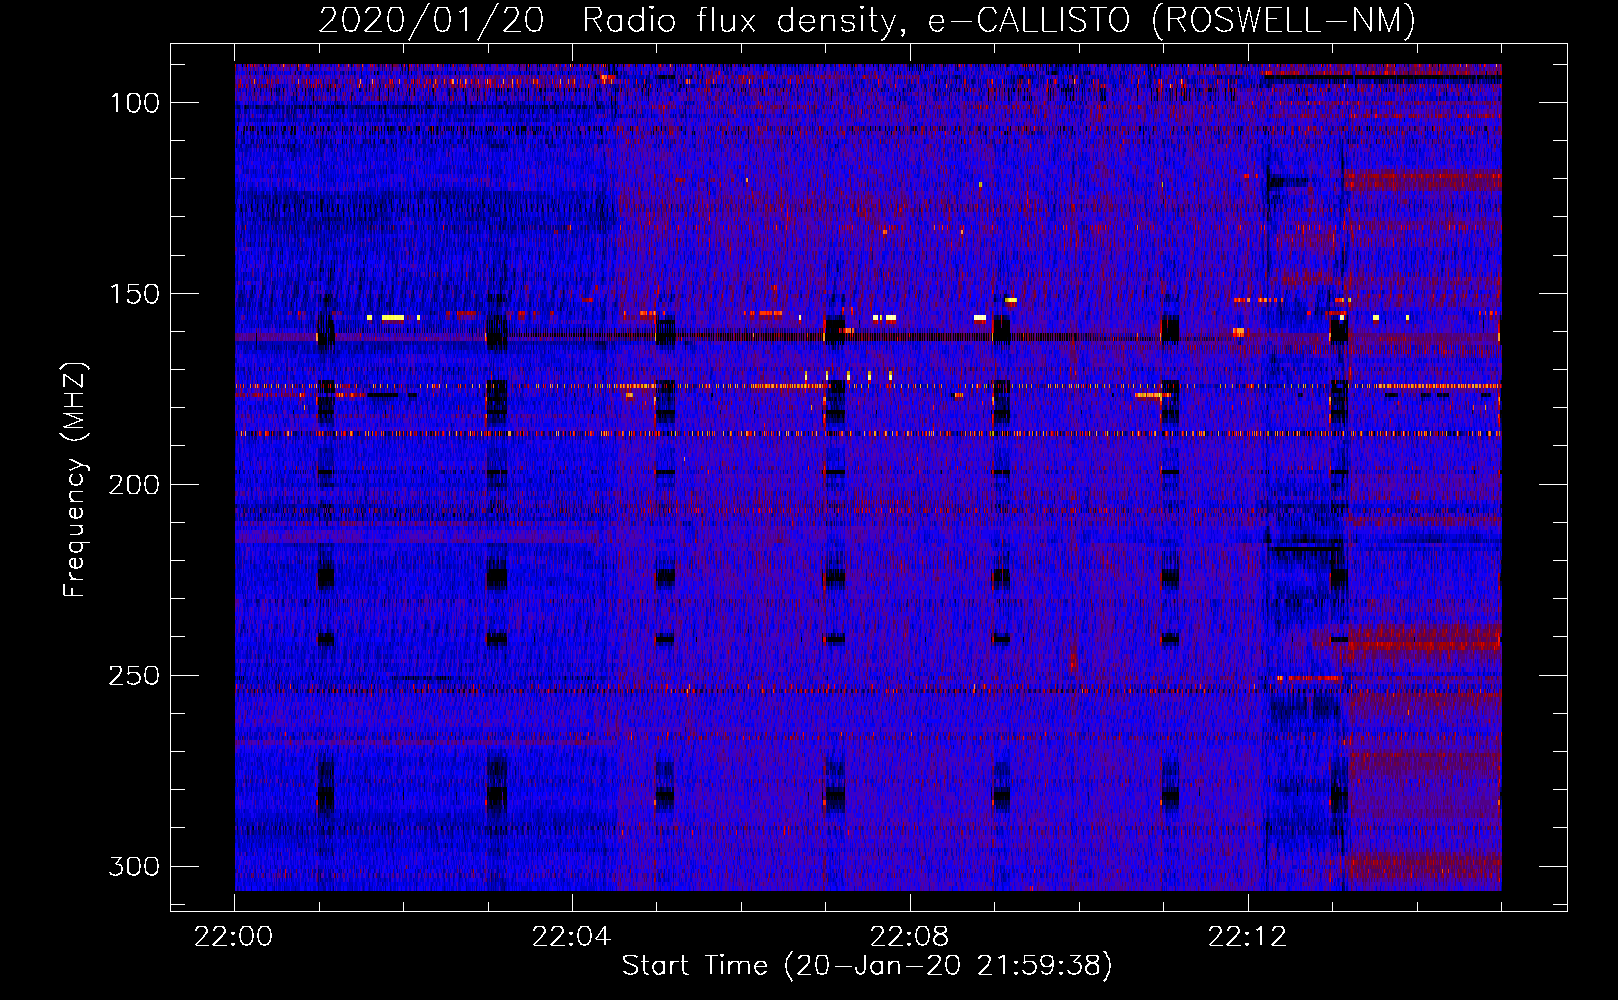Click the "250" frequency tick label
The image size is (1618, 1000).
(x=133, y=676)
